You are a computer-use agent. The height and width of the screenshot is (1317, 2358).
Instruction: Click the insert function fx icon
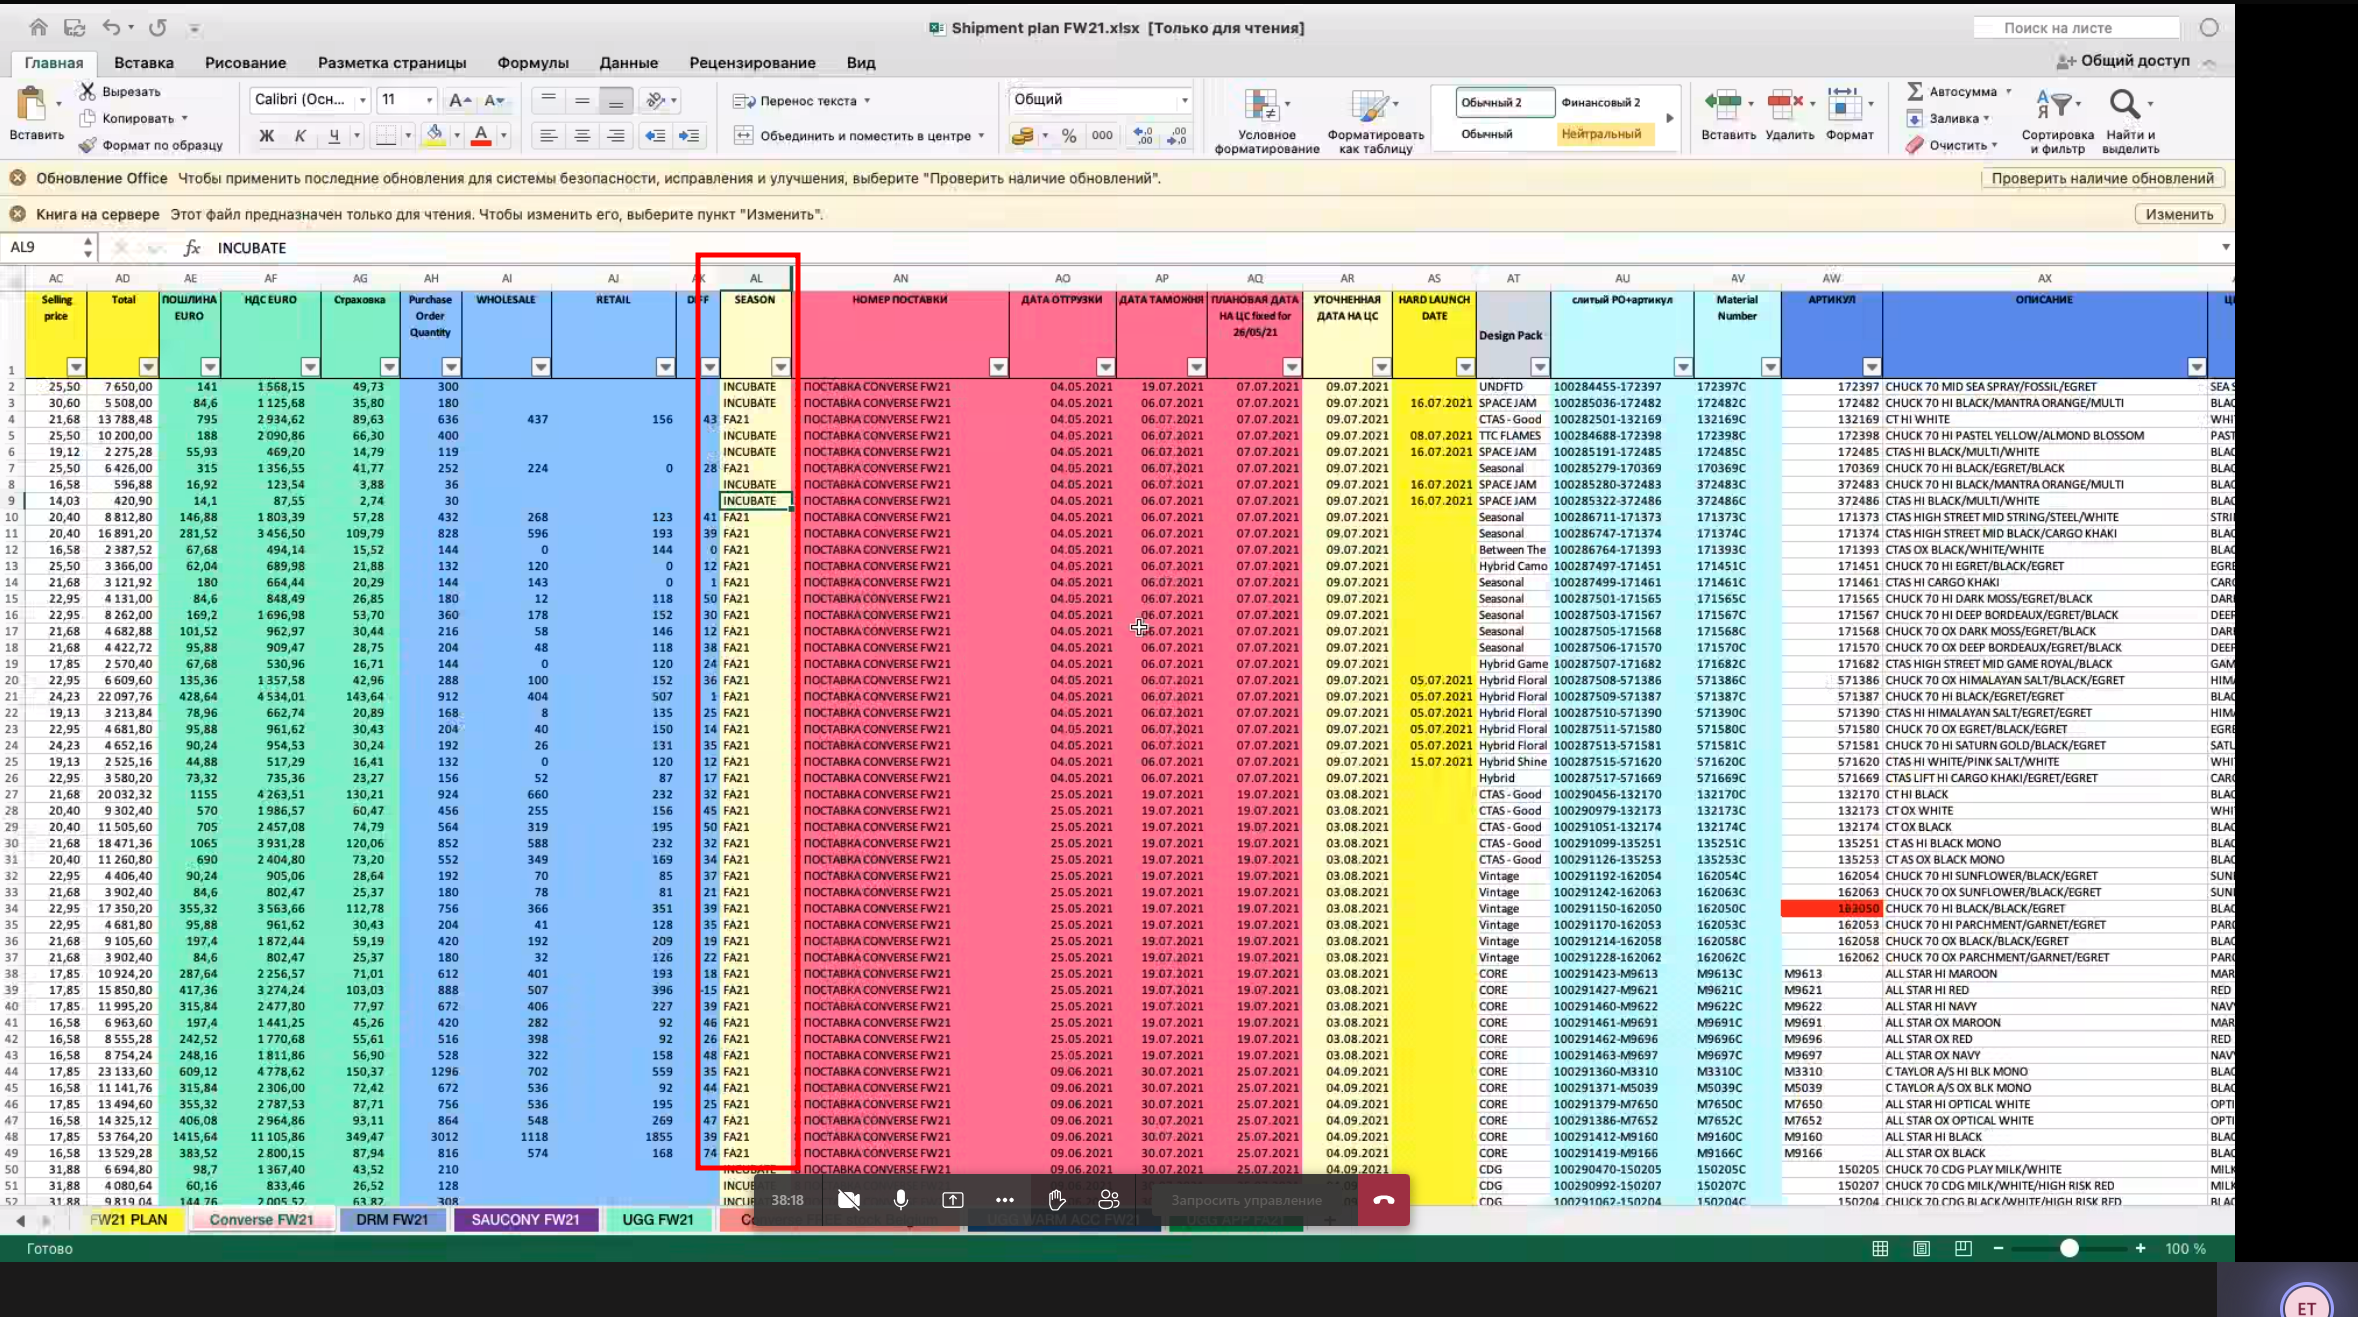[191, 248]
